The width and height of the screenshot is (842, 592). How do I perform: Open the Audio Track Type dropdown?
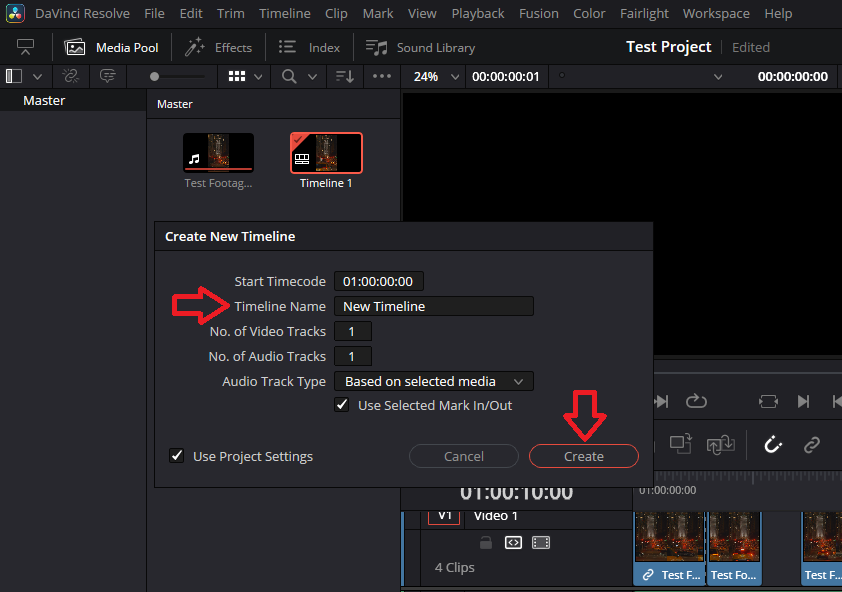point(433,381)
